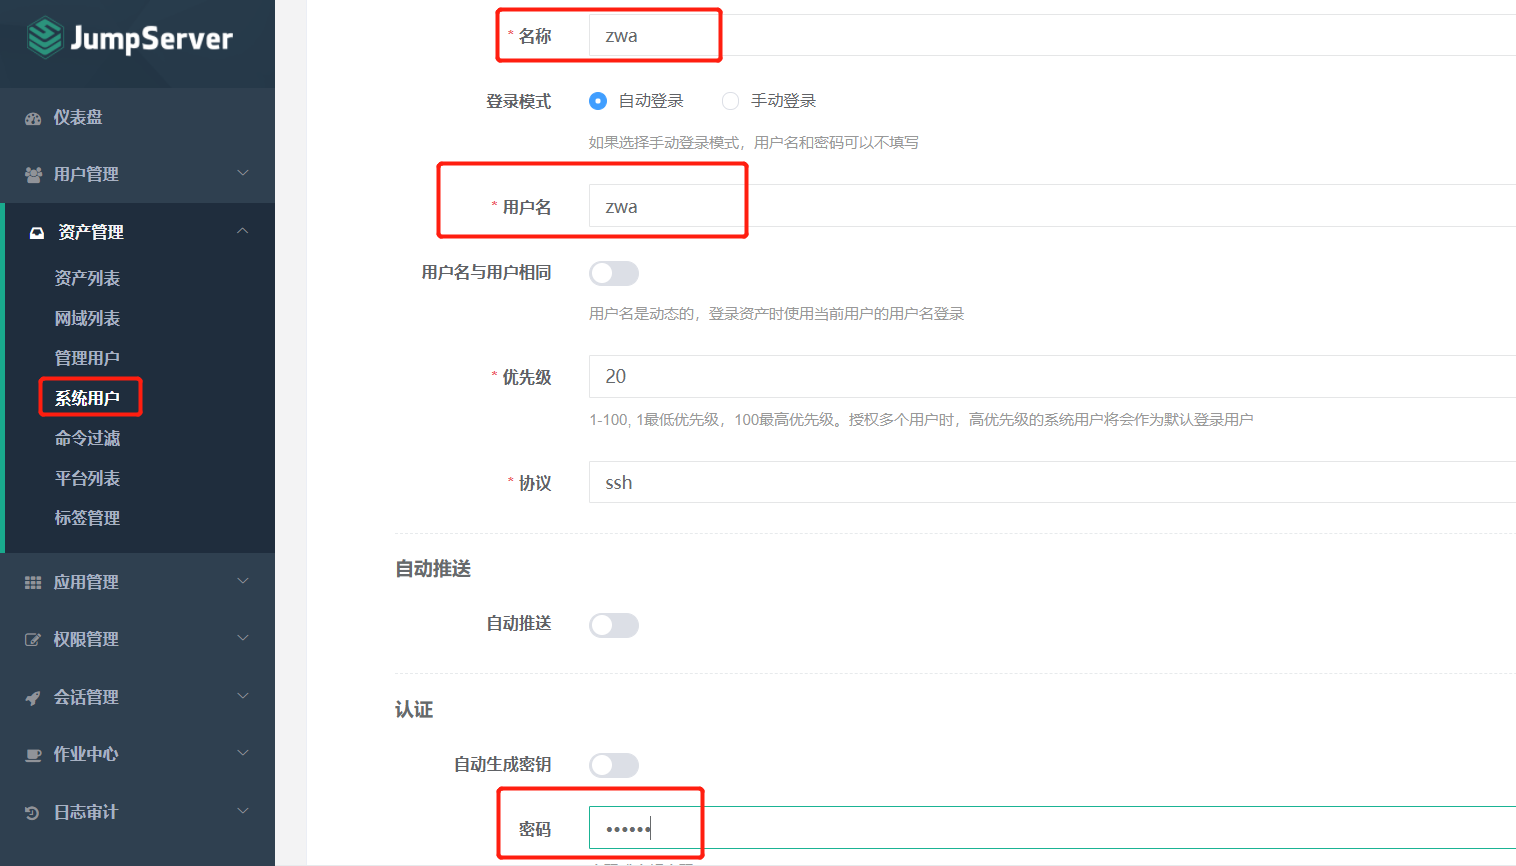Select the 手动登录 radio button
The image size is (1516, 866).
(731, 101)
